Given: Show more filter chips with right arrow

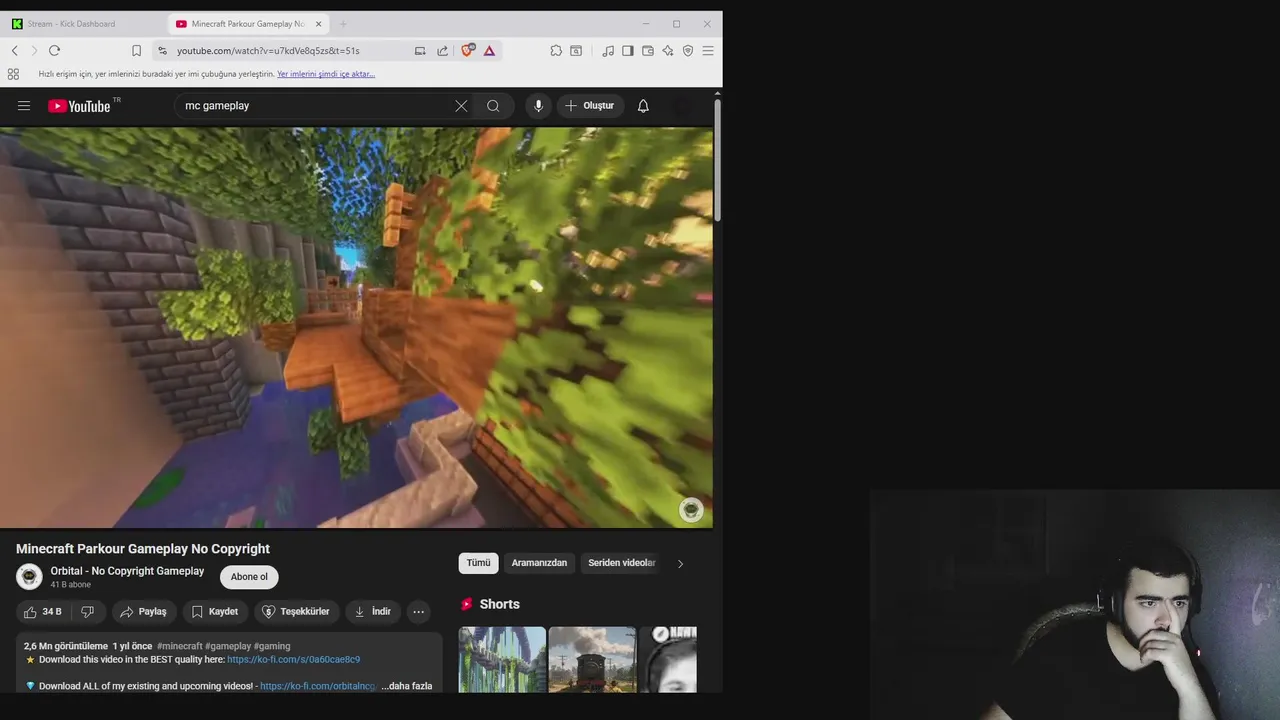Looking at the screenshot, I should [680, 564].
